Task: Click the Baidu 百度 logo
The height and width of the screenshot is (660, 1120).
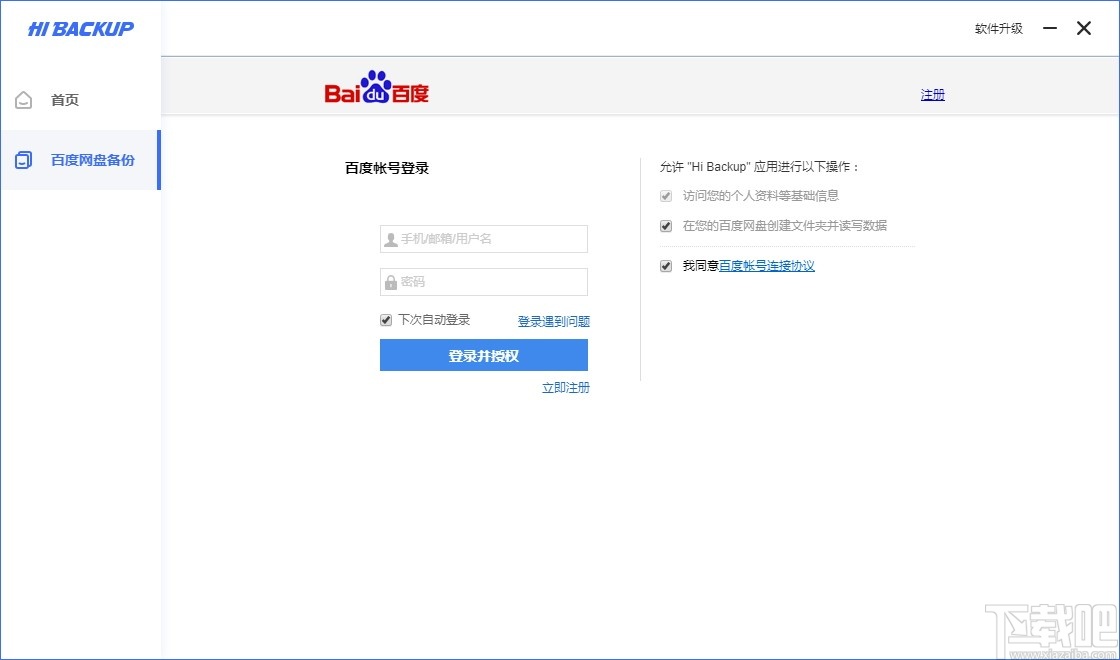Action: tap(375, 89)
